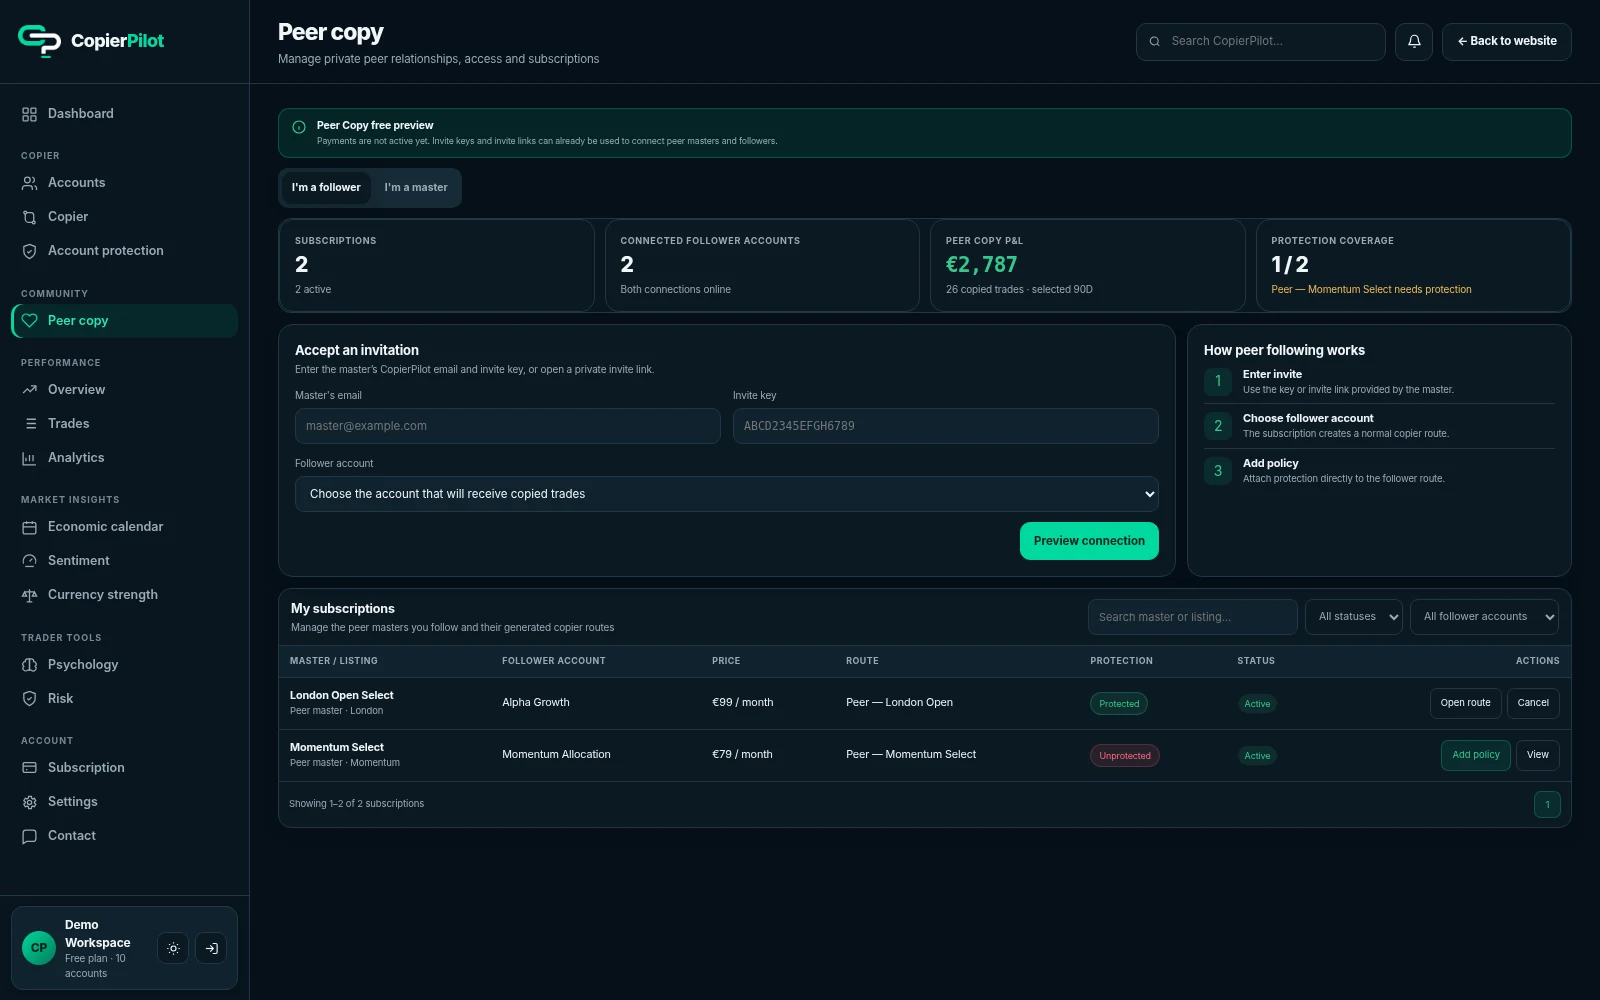This screenshot has width=1600, height=1000.
Task: Click the Enter invite step number 1
Action: (x=1218, y=381)
